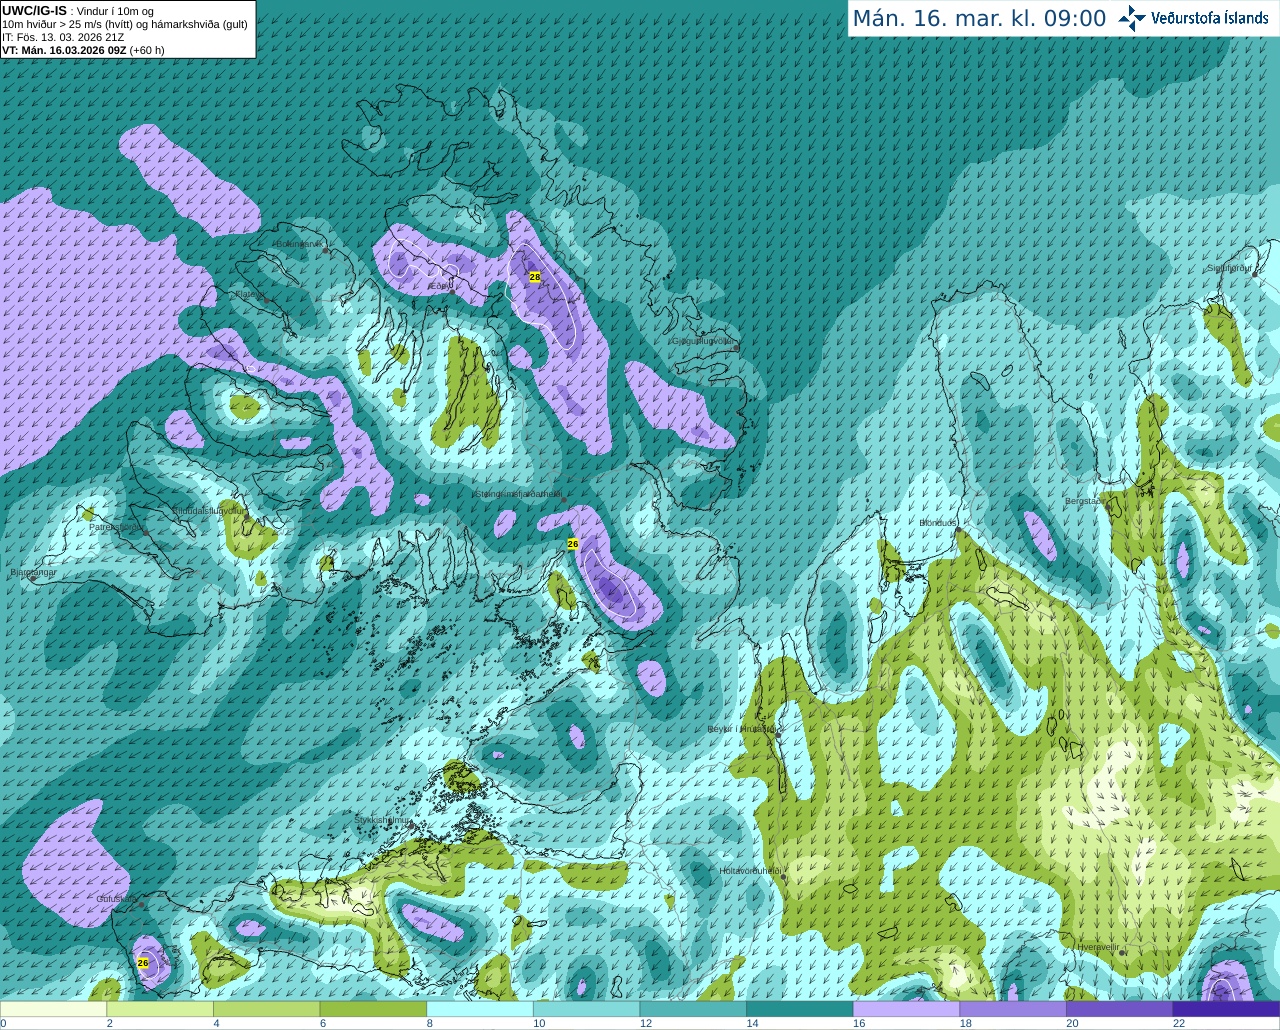The height and width of the screenshot is (1030, 1280).
Task: Click the 4–6 m/s green legend swatch
Action: point(266,1009)
